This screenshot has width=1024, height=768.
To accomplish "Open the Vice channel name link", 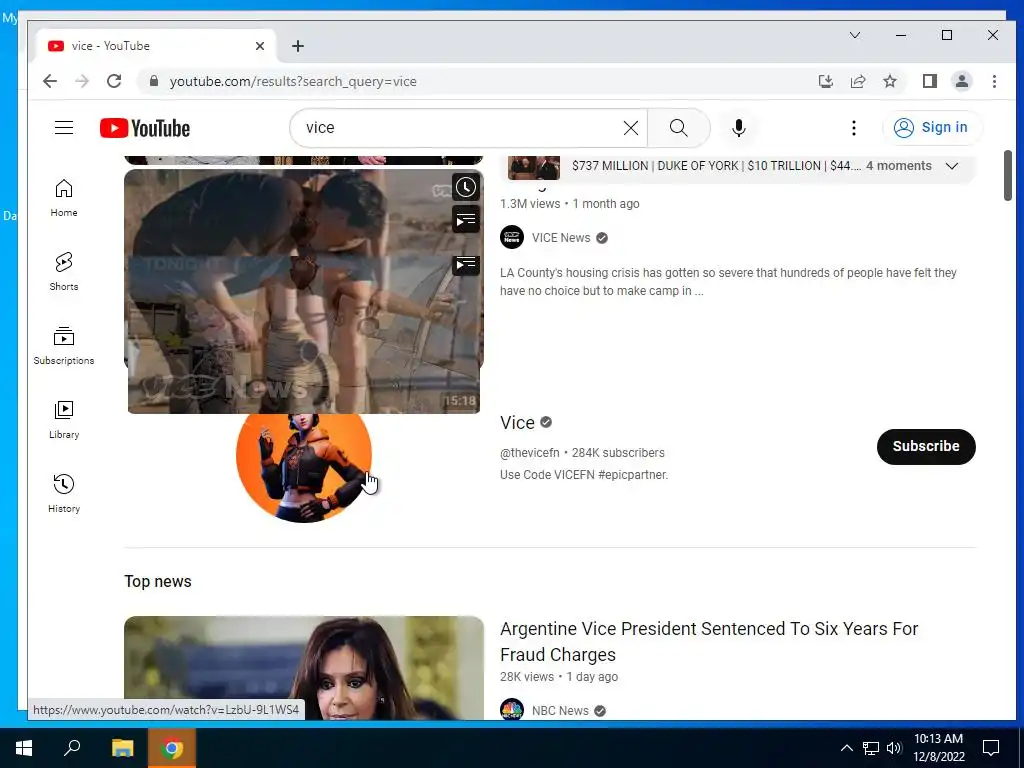I will pos(517,423).
